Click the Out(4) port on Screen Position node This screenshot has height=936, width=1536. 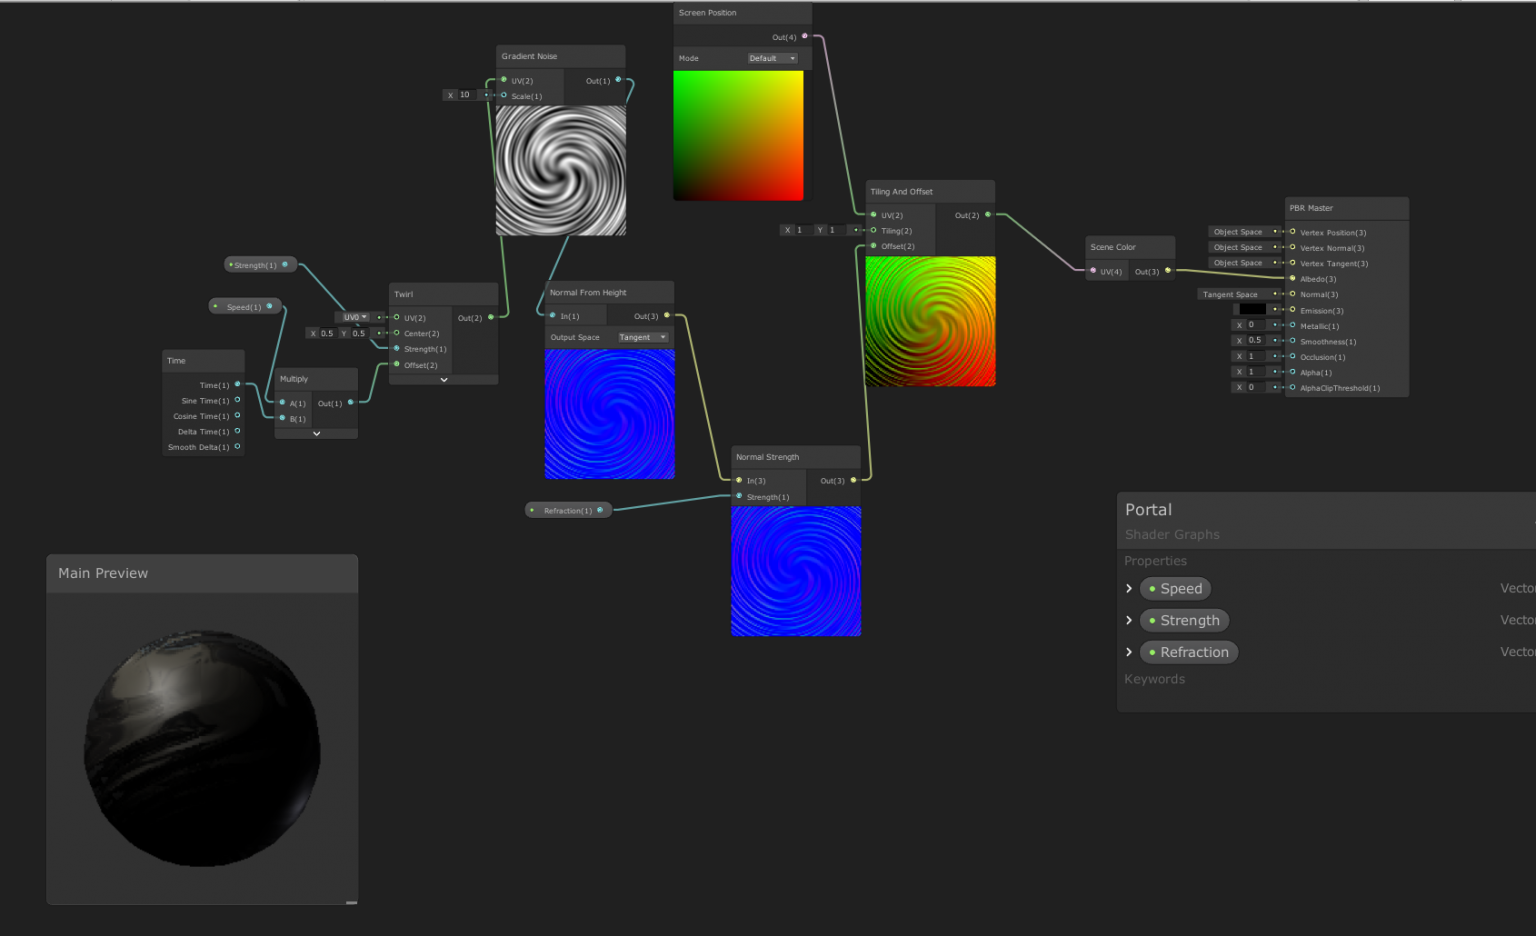pos(804,36)
